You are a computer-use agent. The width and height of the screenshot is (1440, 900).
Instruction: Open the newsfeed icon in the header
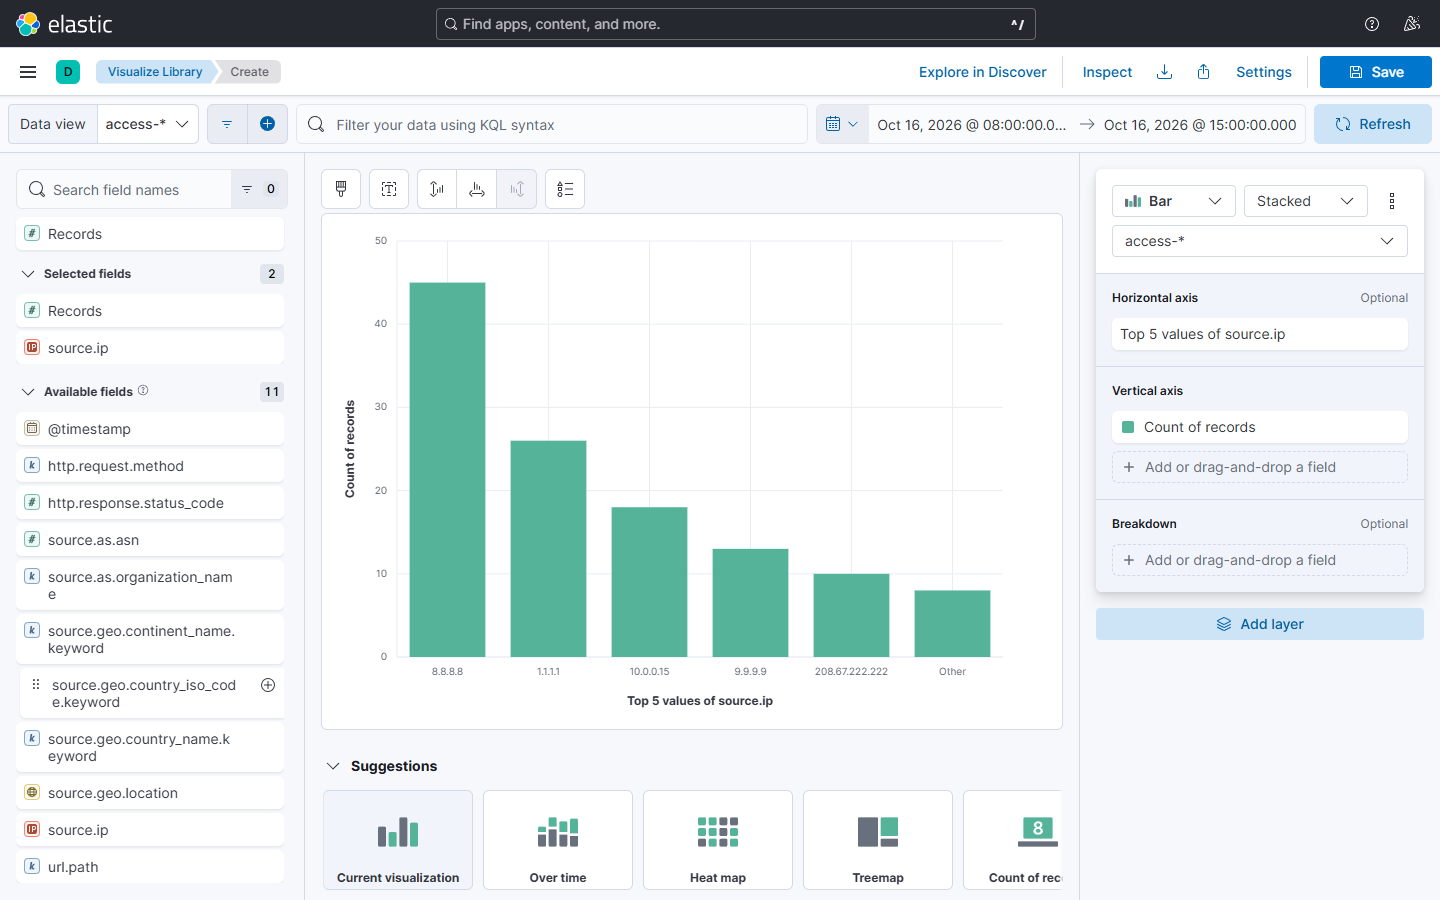1412,24
